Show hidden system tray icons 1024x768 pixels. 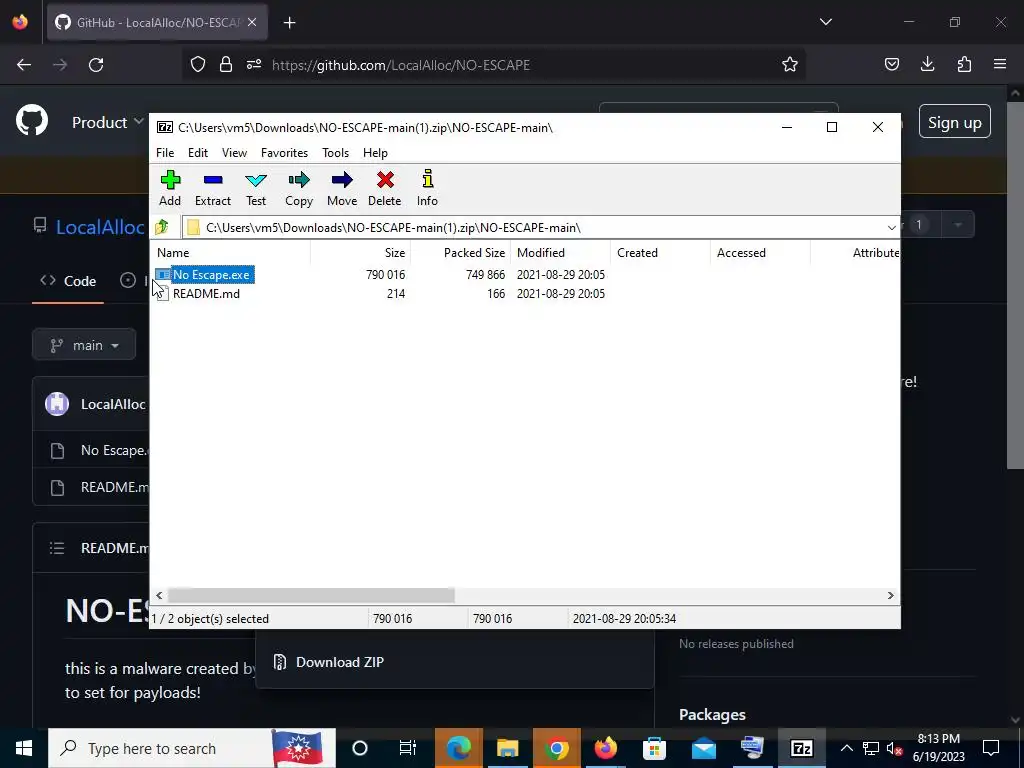click(846, 748)
